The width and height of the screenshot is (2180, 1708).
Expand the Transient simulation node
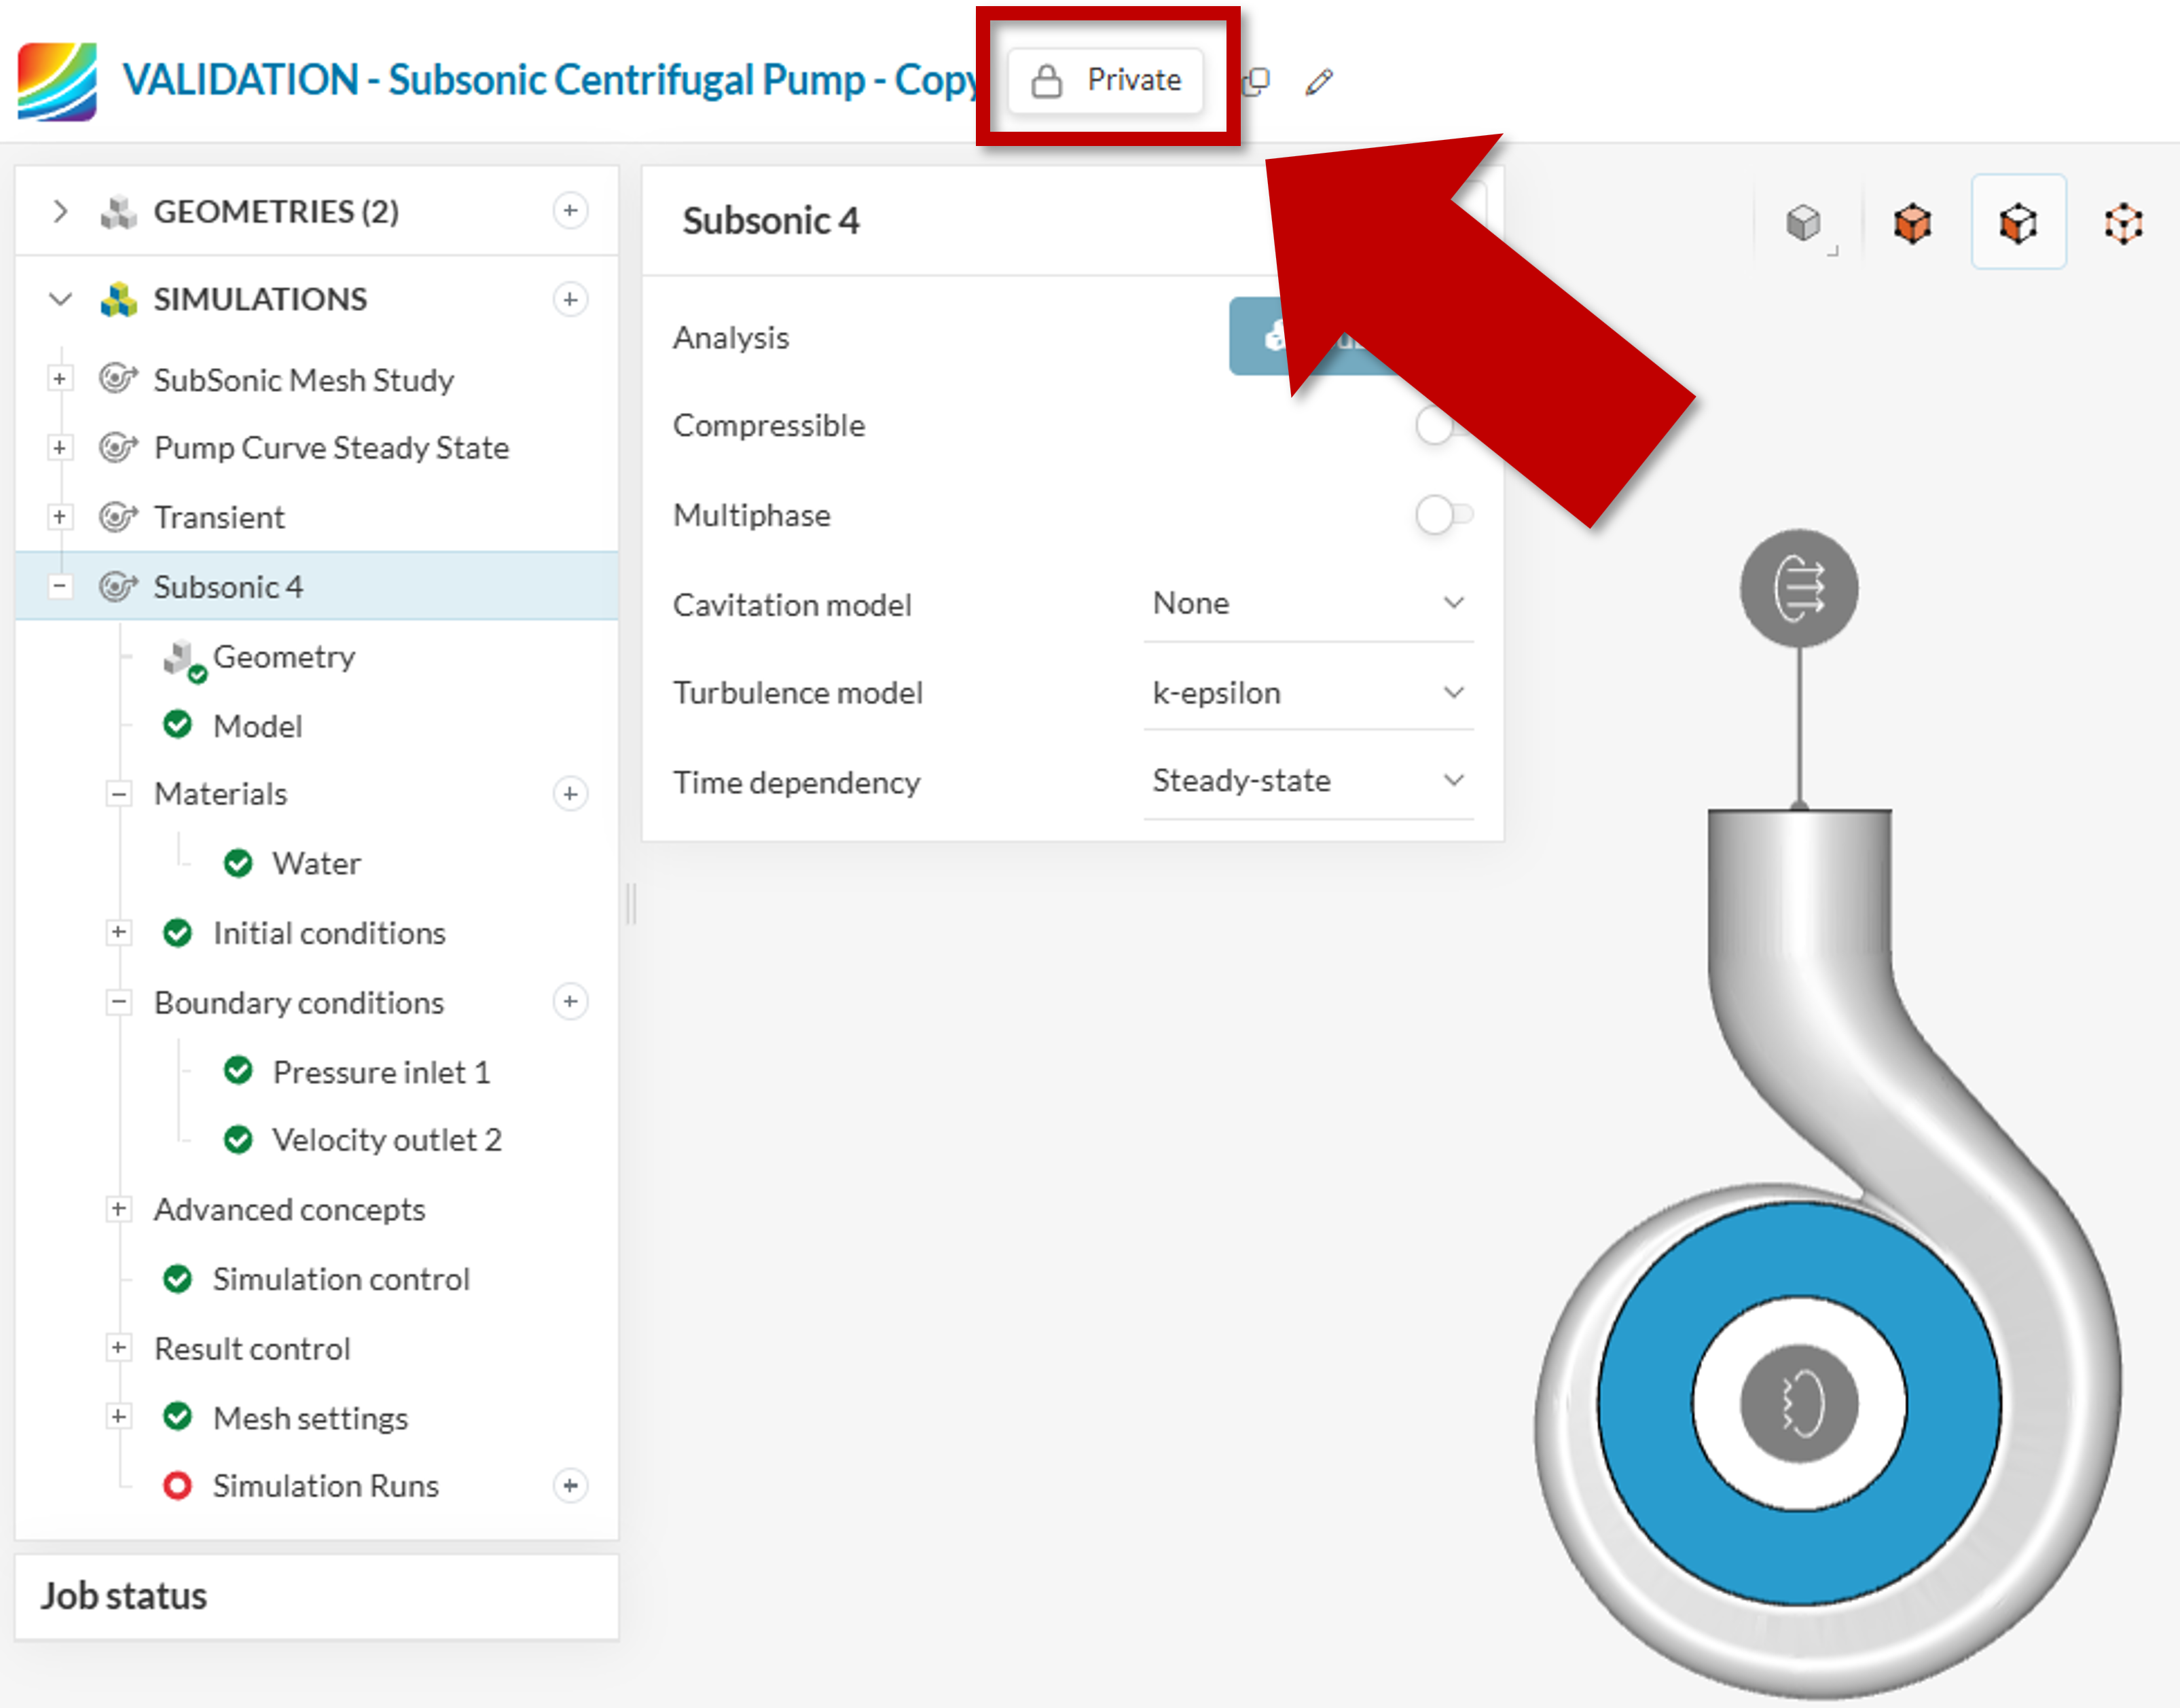[x=60, y=517]
